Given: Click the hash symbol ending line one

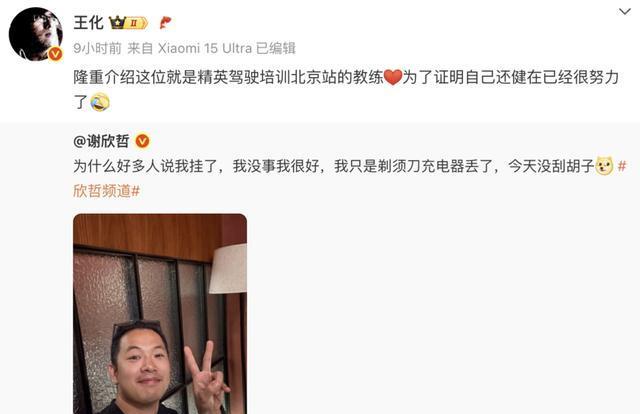Looking at the screenshot, I should coord(622,166).
